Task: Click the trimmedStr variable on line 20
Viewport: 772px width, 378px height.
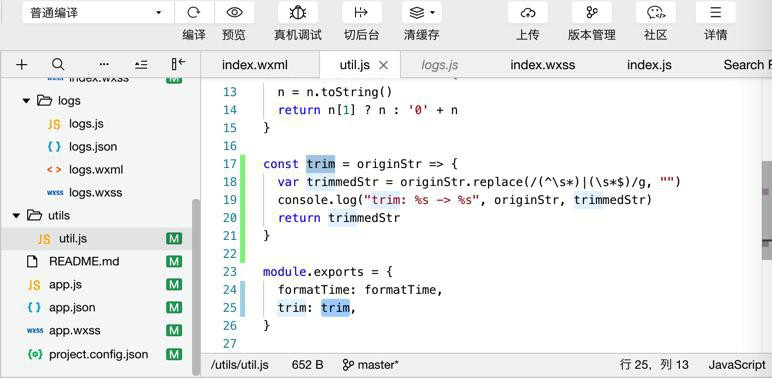Action: 364,218
